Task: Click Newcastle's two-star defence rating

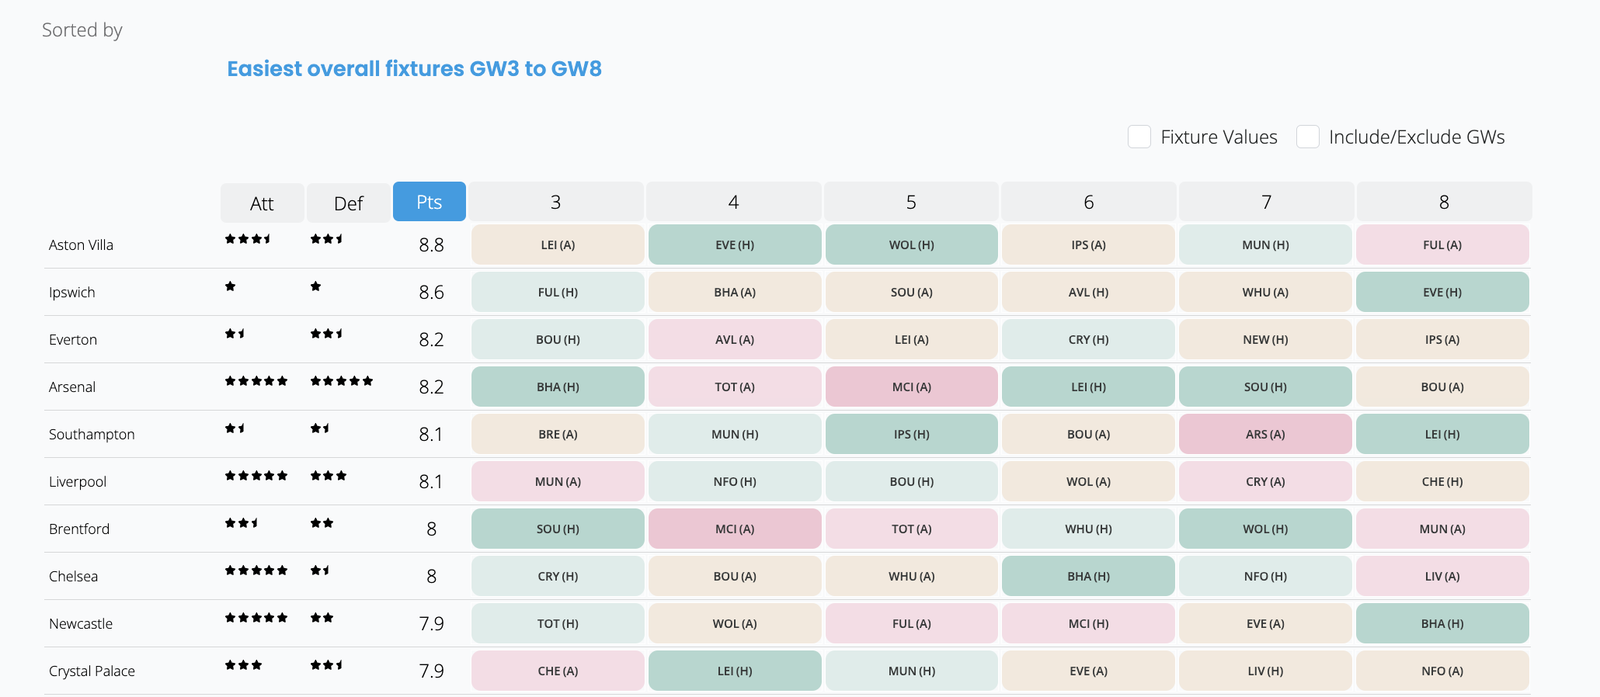Action: (x=322, y=618)
